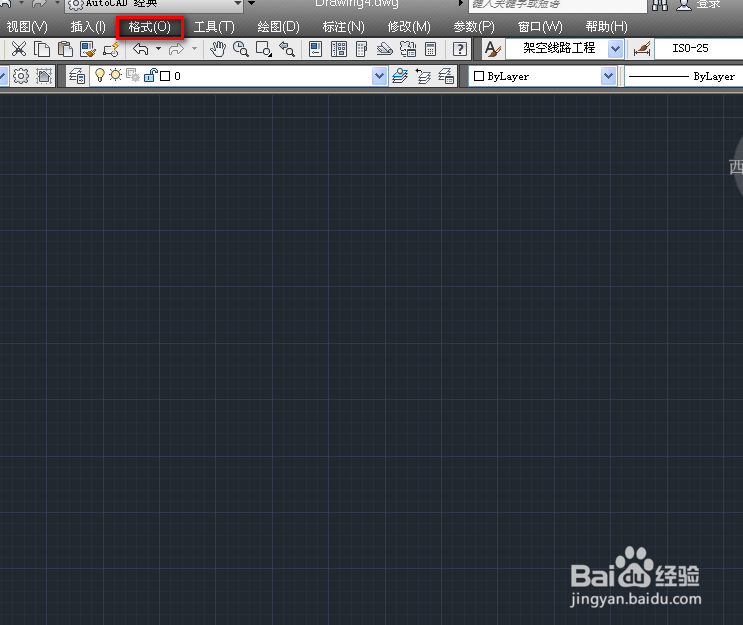This screenshot has width=743, height=625.
Task: Open the DesignCenter icon
Action: [339, 49]
